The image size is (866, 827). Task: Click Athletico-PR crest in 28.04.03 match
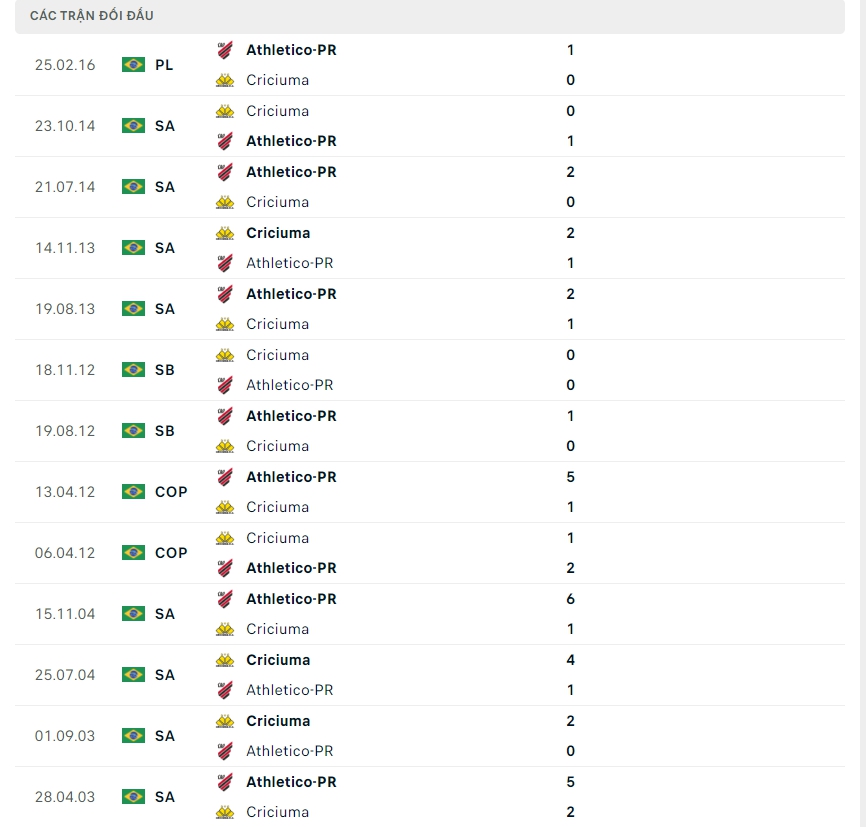pos(225,782)
